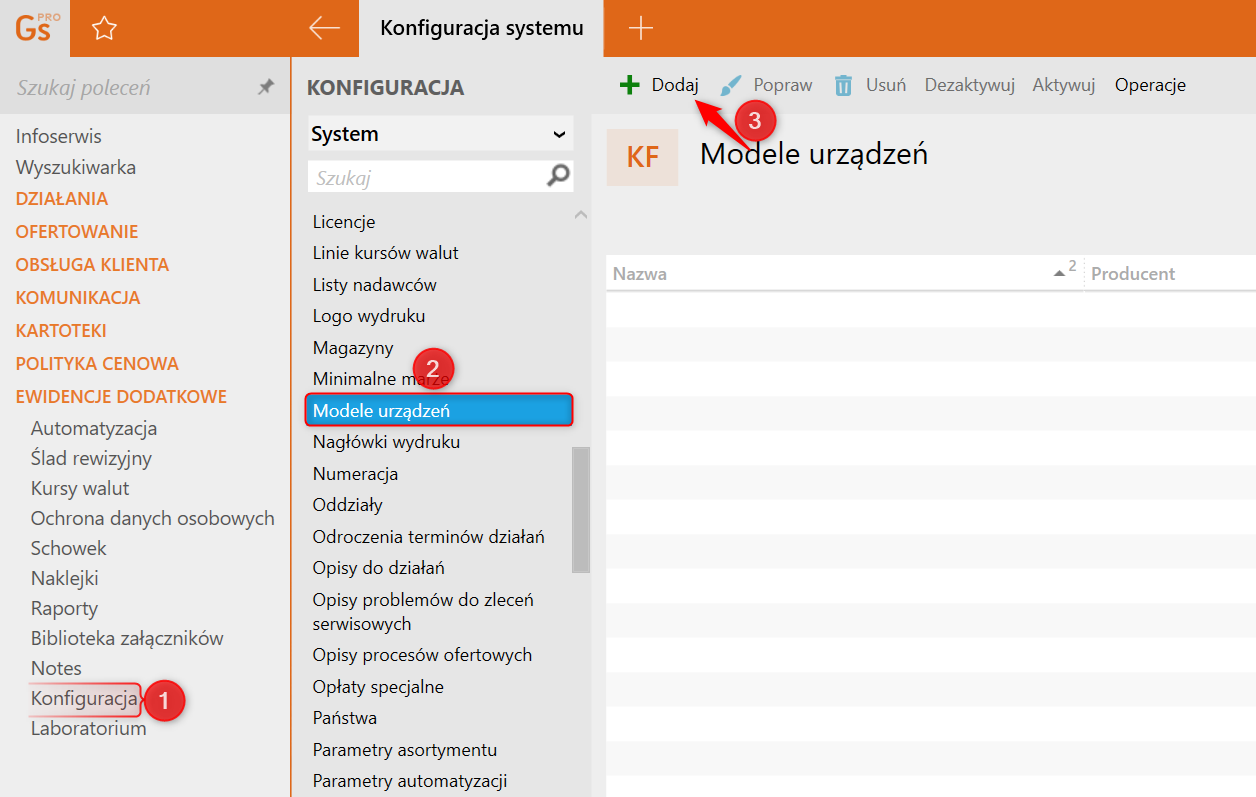Open Wyszukiwarka in sidebar

[x=76, y=167]
